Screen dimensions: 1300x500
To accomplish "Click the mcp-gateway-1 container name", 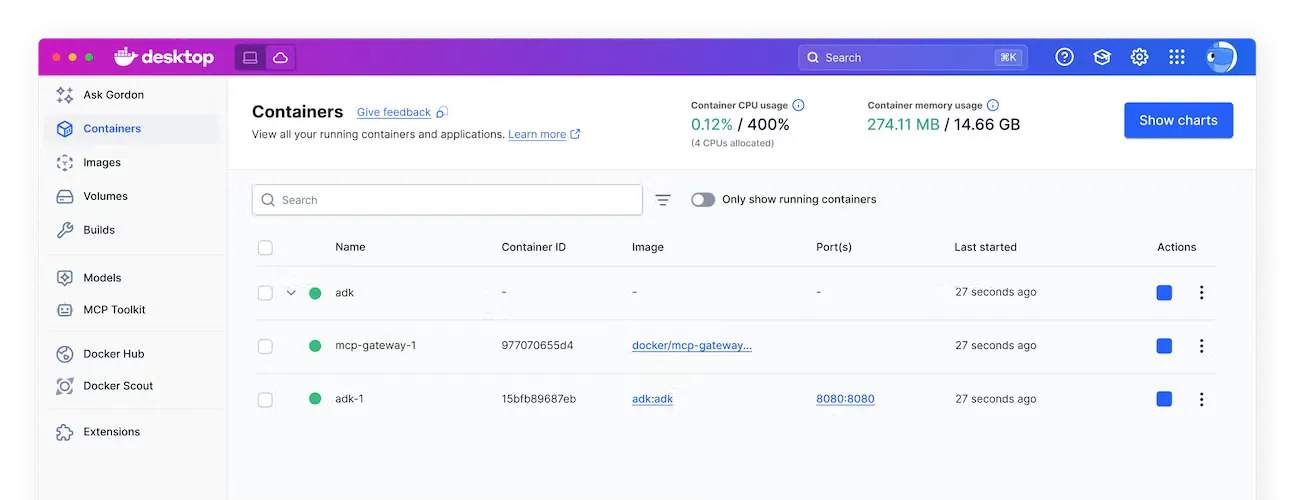I will (x=376, y=346).
